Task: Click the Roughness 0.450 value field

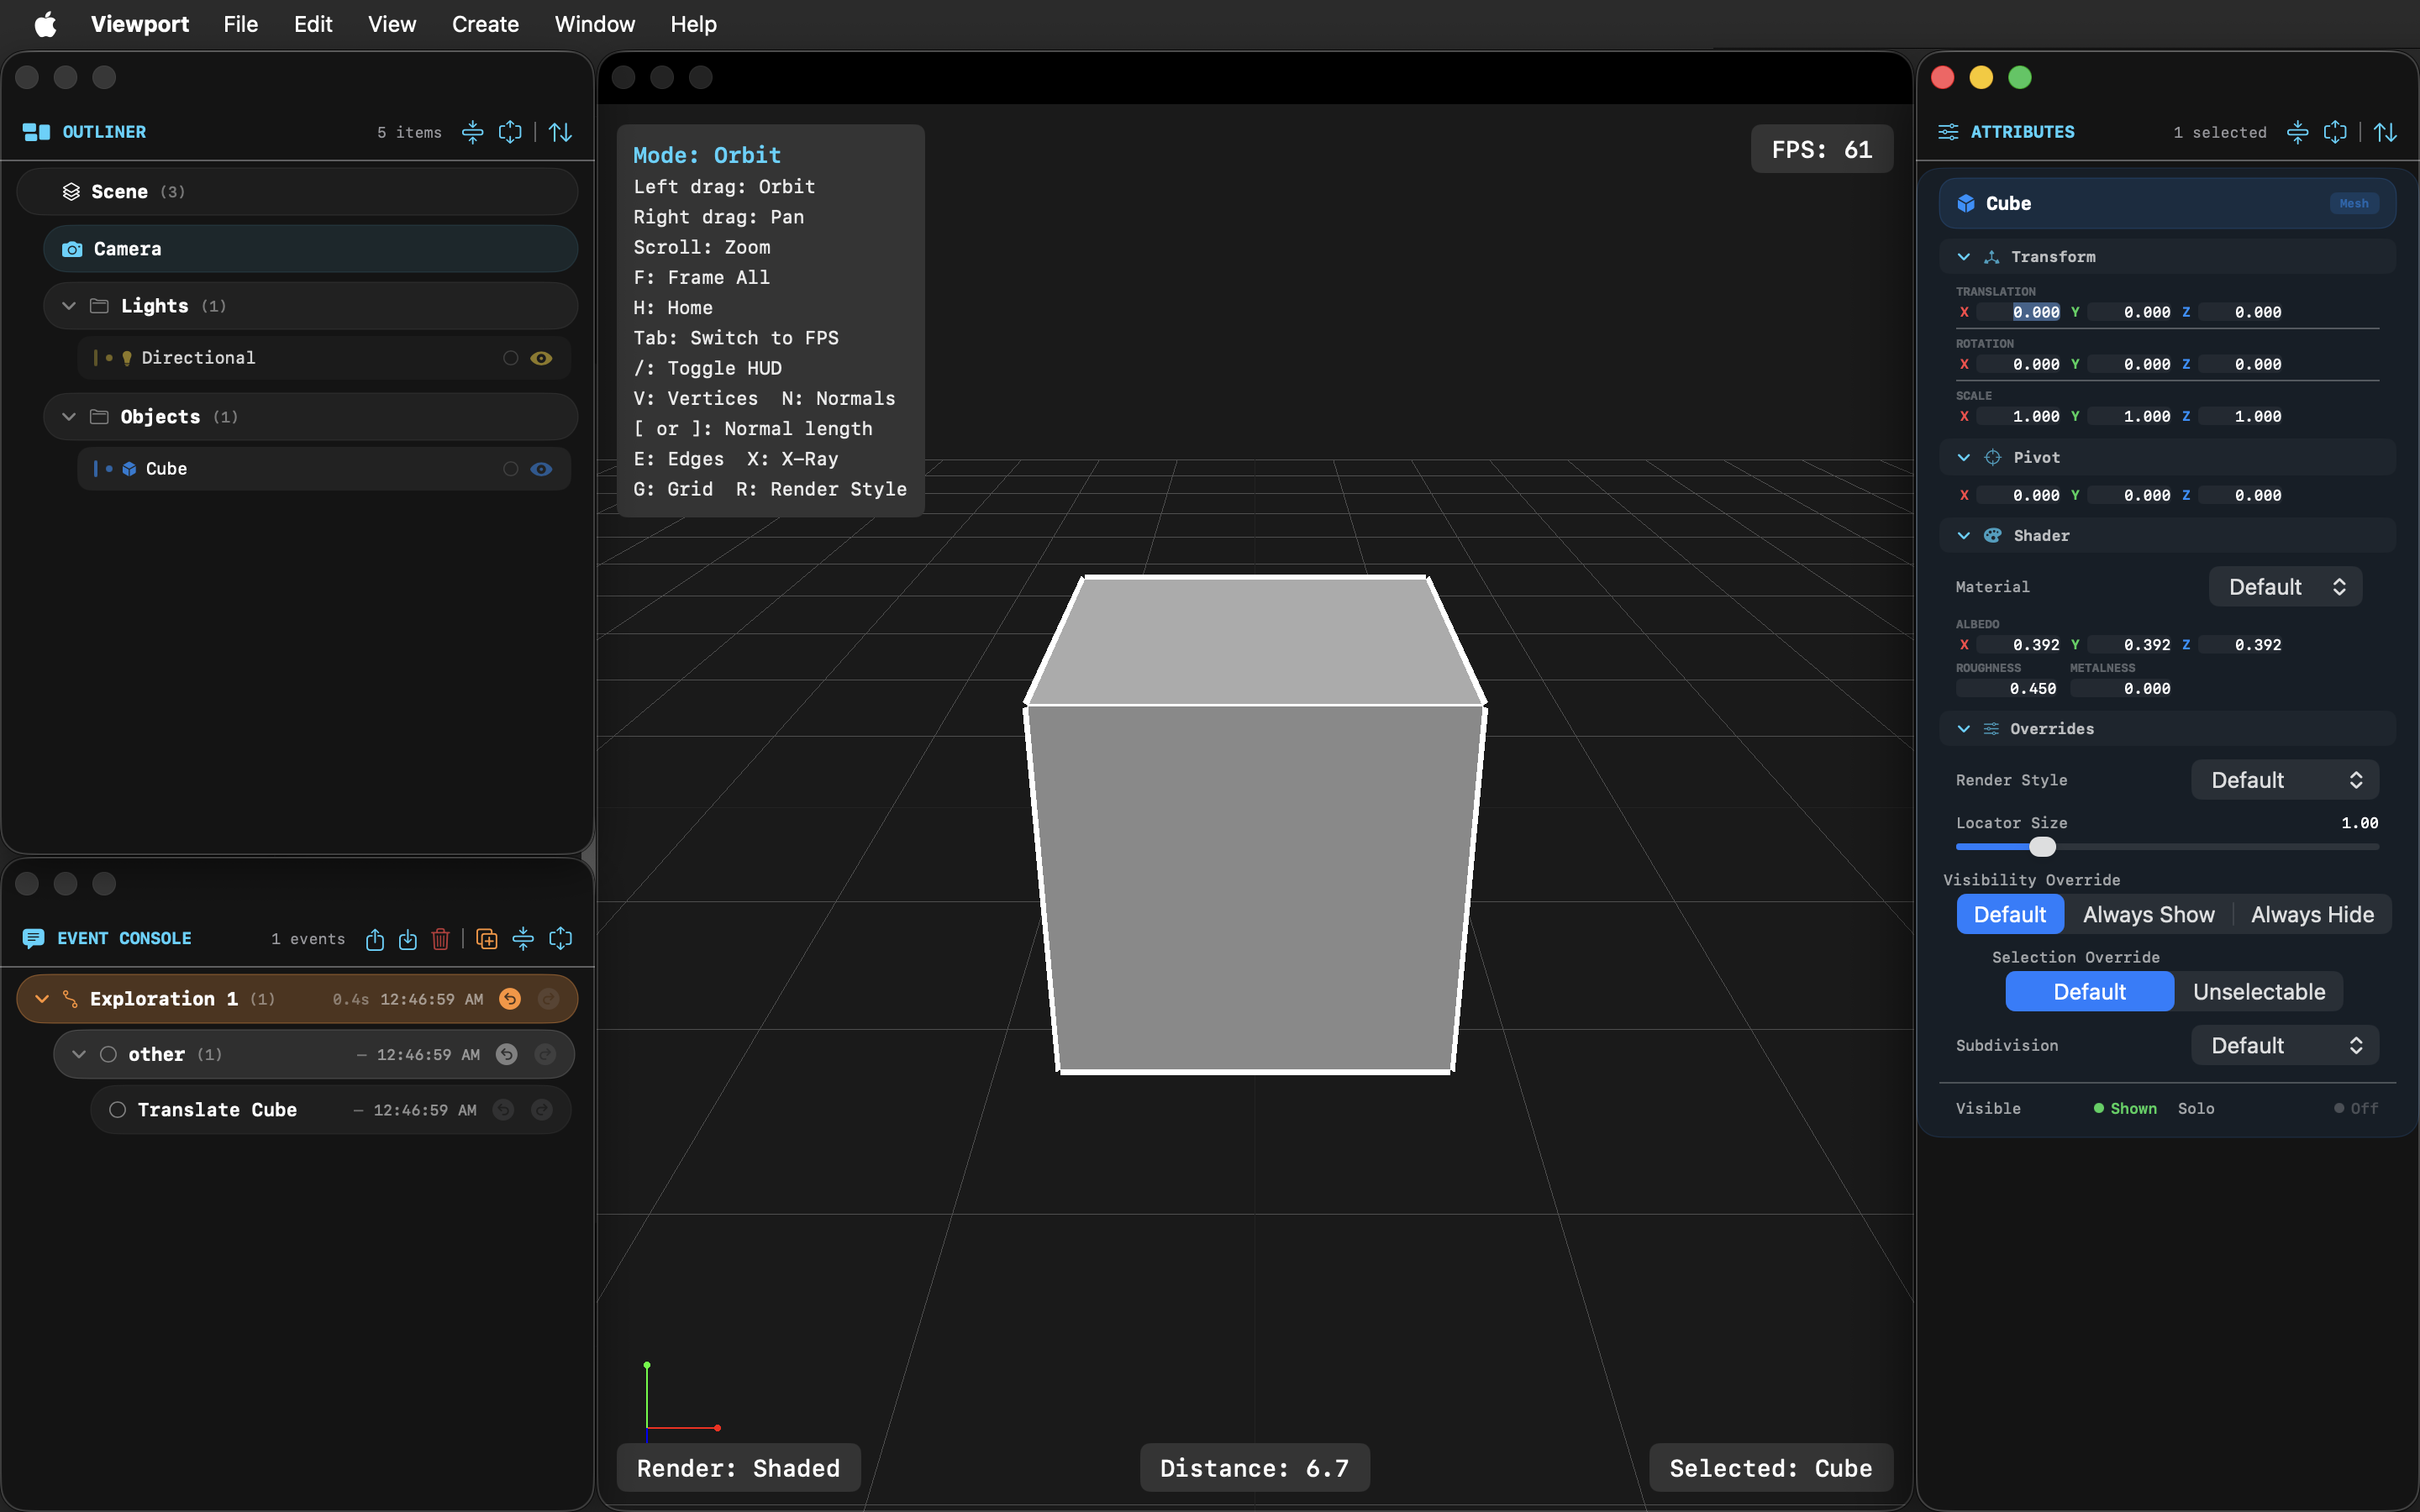Action: tap(2008, 689)
